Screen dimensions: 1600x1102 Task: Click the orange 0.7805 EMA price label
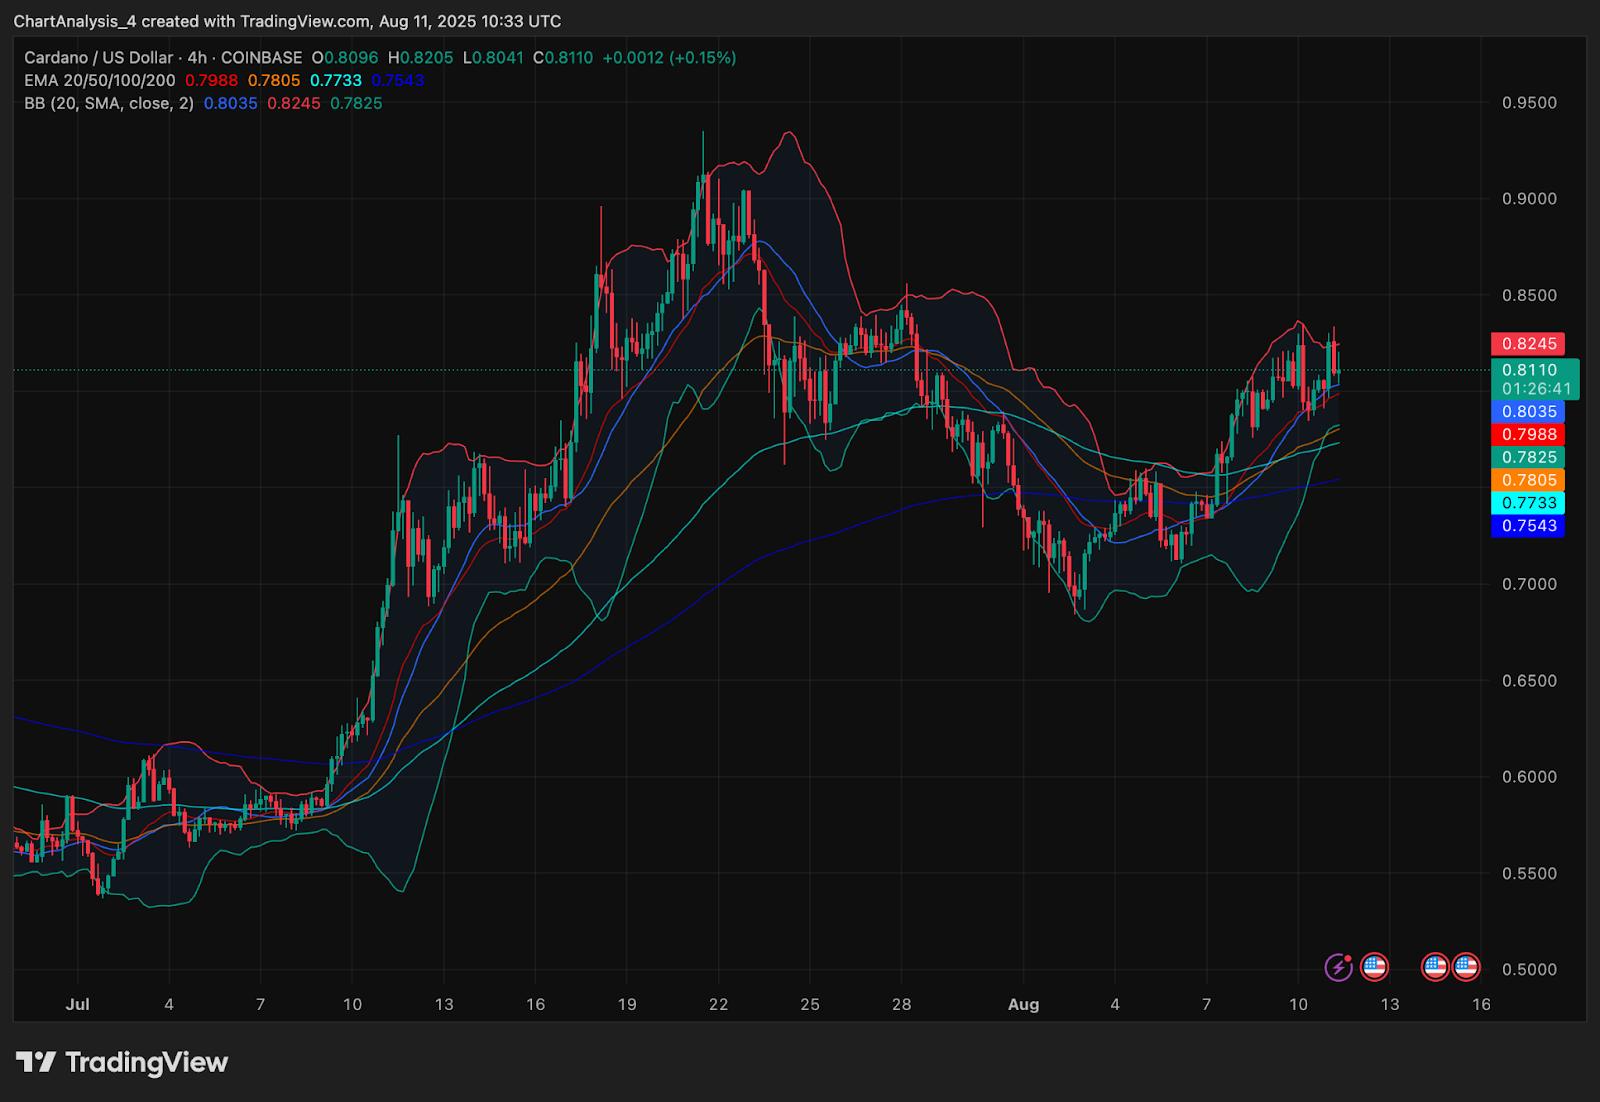pyautogui.click(x=1528, y=480)
